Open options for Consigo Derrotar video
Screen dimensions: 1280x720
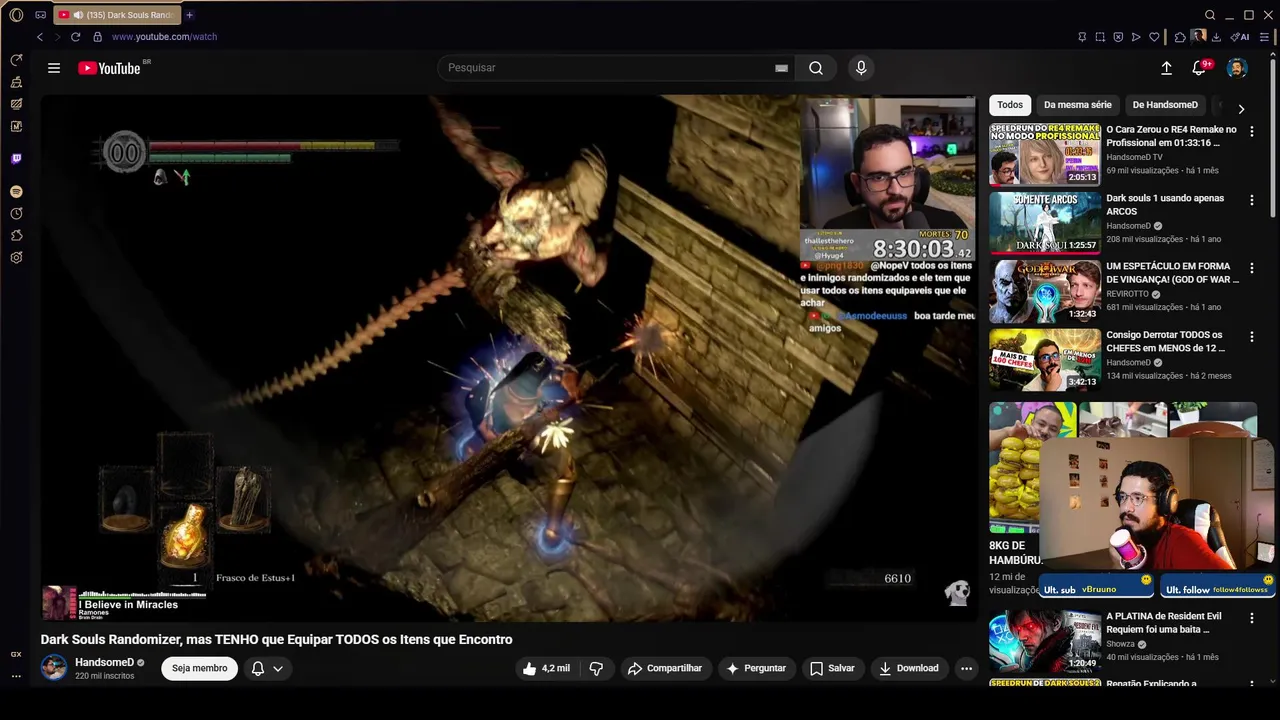pos(1251,337)
